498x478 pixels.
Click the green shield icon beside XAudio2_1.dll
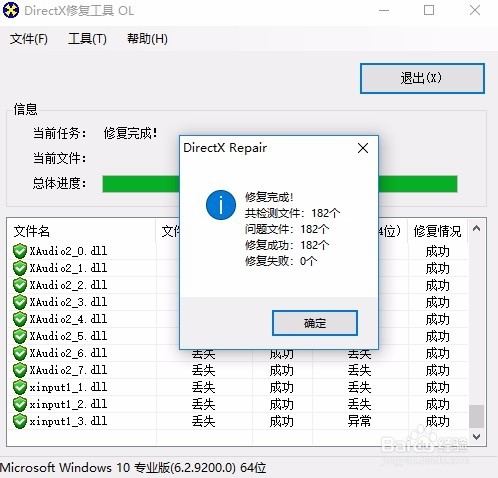pyautogui.click(x=20, y=268)
